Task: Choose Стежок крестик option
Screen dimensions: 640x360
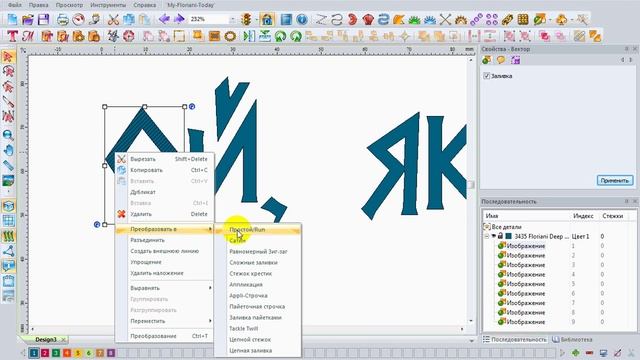Action: coord(258,274)
